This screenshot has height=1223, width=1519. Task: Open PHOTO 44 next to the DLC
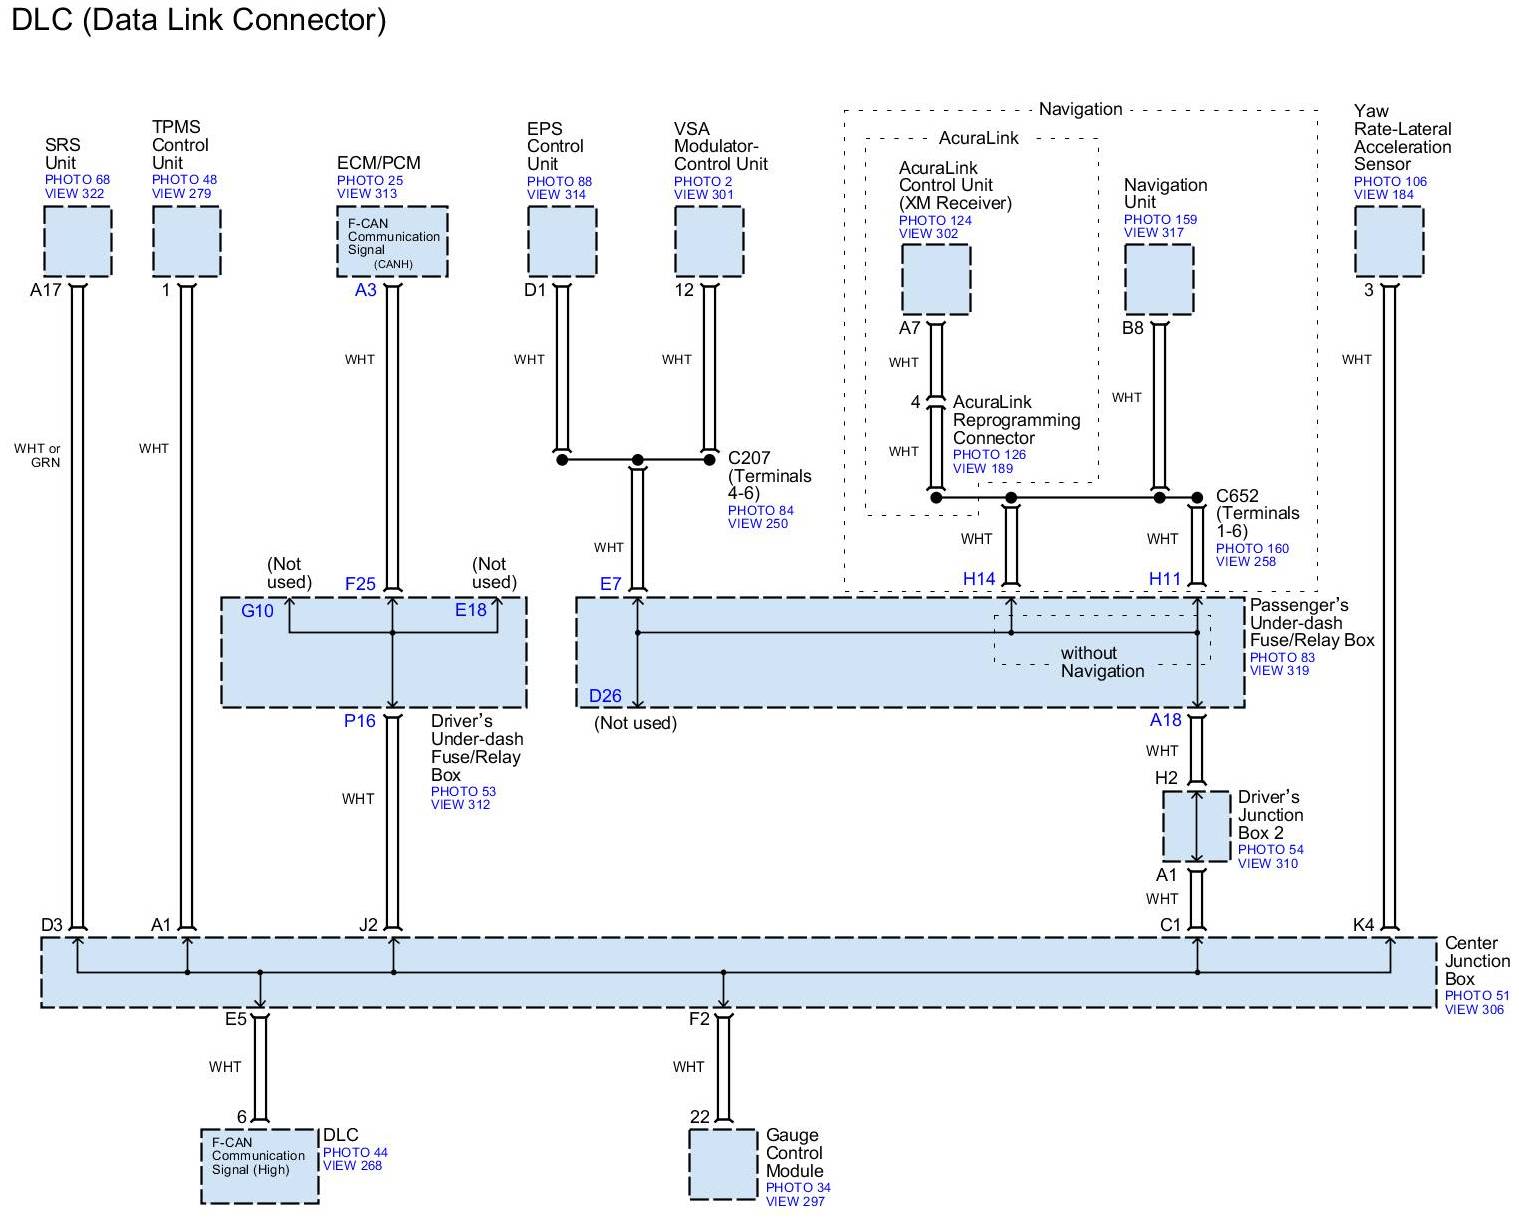[355, 1153]
